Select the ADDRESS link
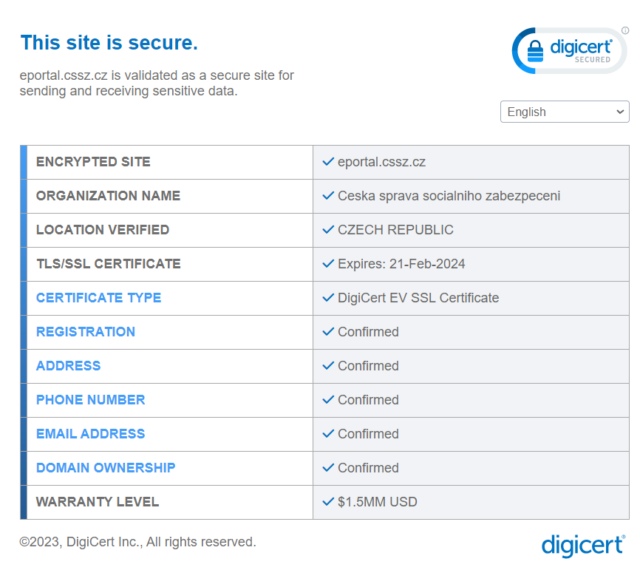This screenshot has height=570, width=640. tap(68, 366)
